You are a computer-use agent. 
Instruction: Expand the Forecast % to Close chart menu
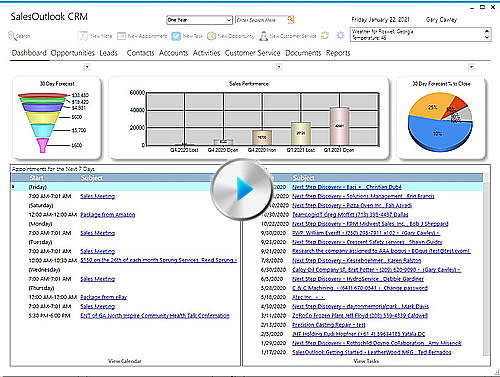(471, 67)
